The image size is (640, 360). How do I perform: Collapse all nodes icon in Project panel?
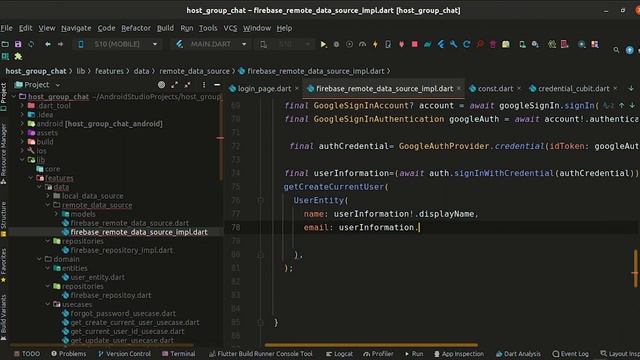point(187,85)
